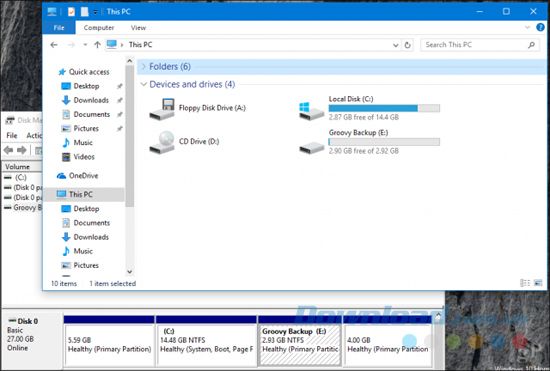The image size is (550, 371).
Task: Click the refresh icon in the address bar
Action: point(407,45)
